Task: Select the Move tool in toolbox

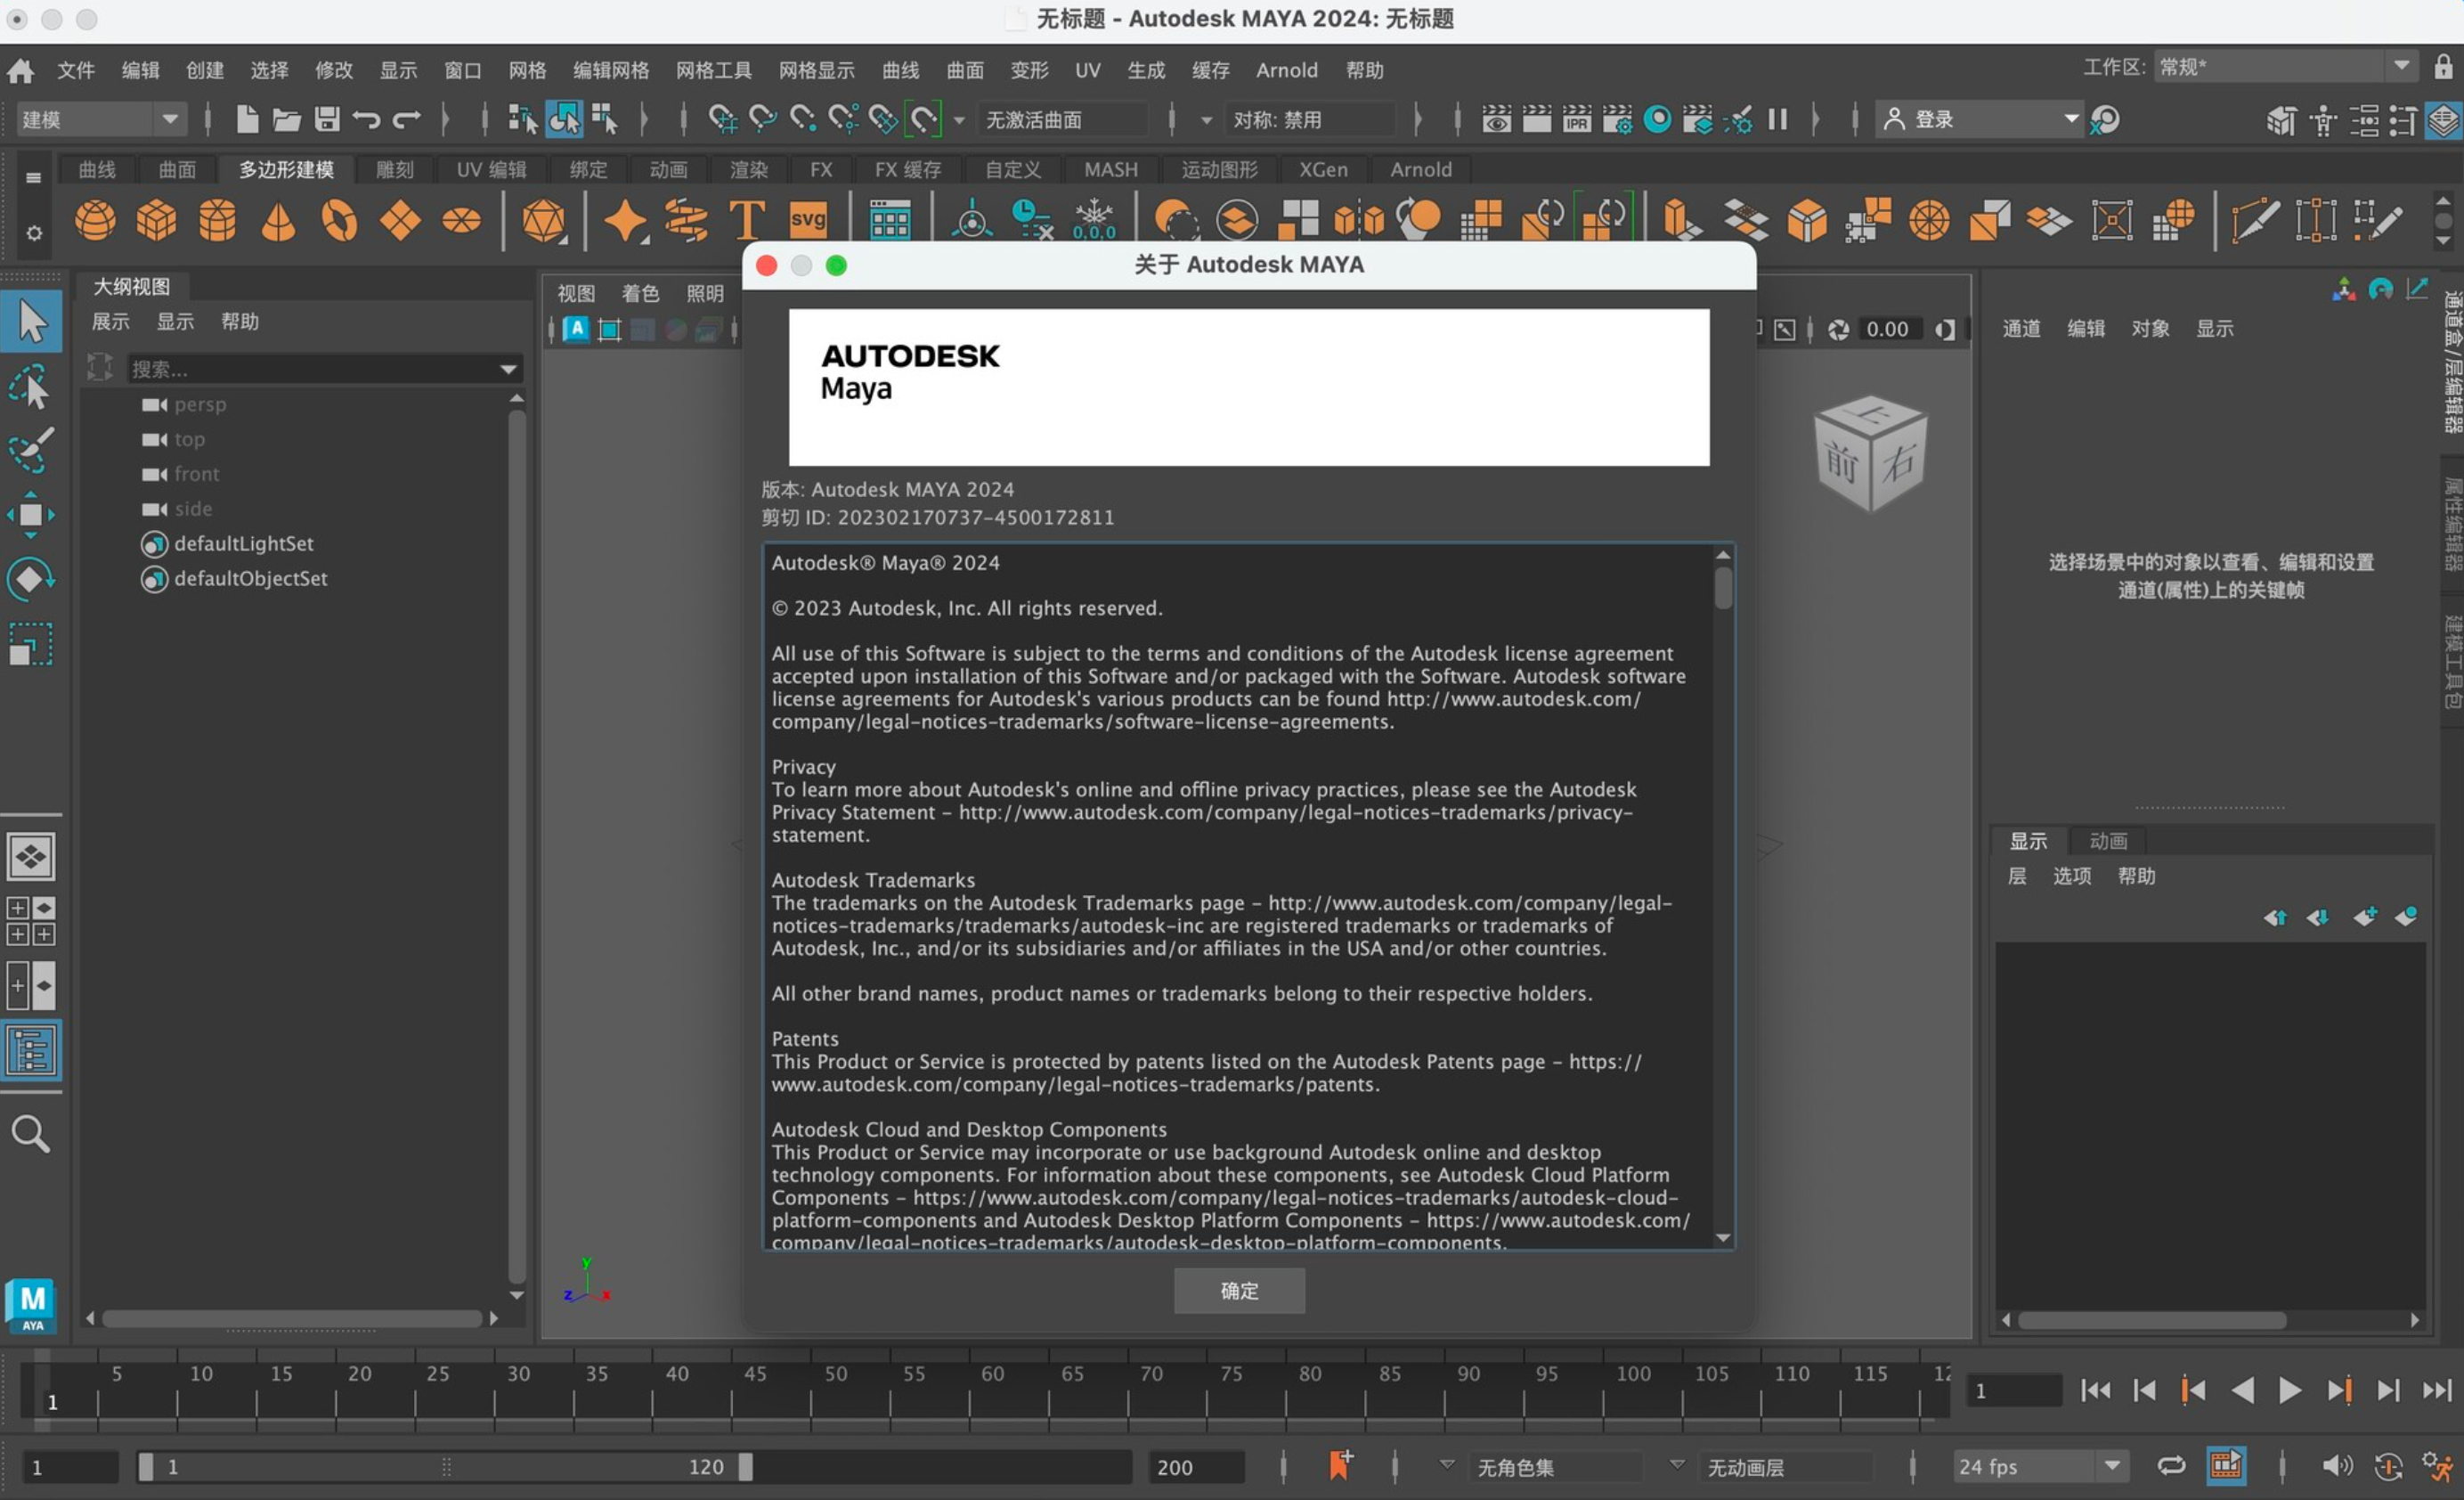Action: 31,514
